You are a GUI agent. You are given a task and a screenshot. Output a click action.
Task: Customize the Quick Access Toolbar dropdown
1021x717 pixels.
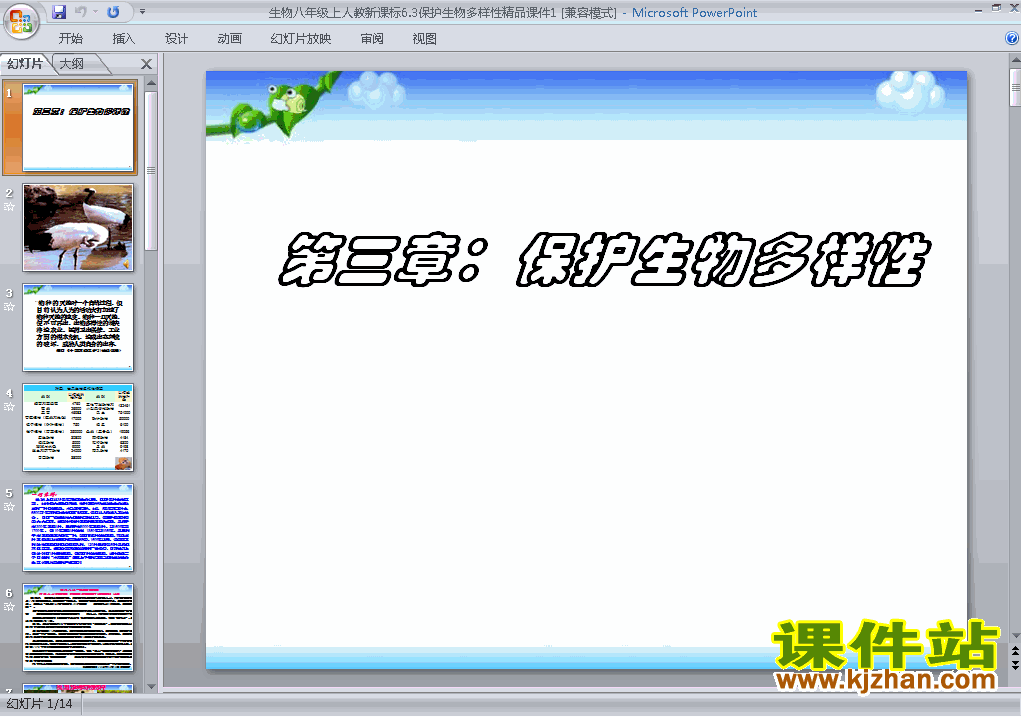click(x=143, y=12)
